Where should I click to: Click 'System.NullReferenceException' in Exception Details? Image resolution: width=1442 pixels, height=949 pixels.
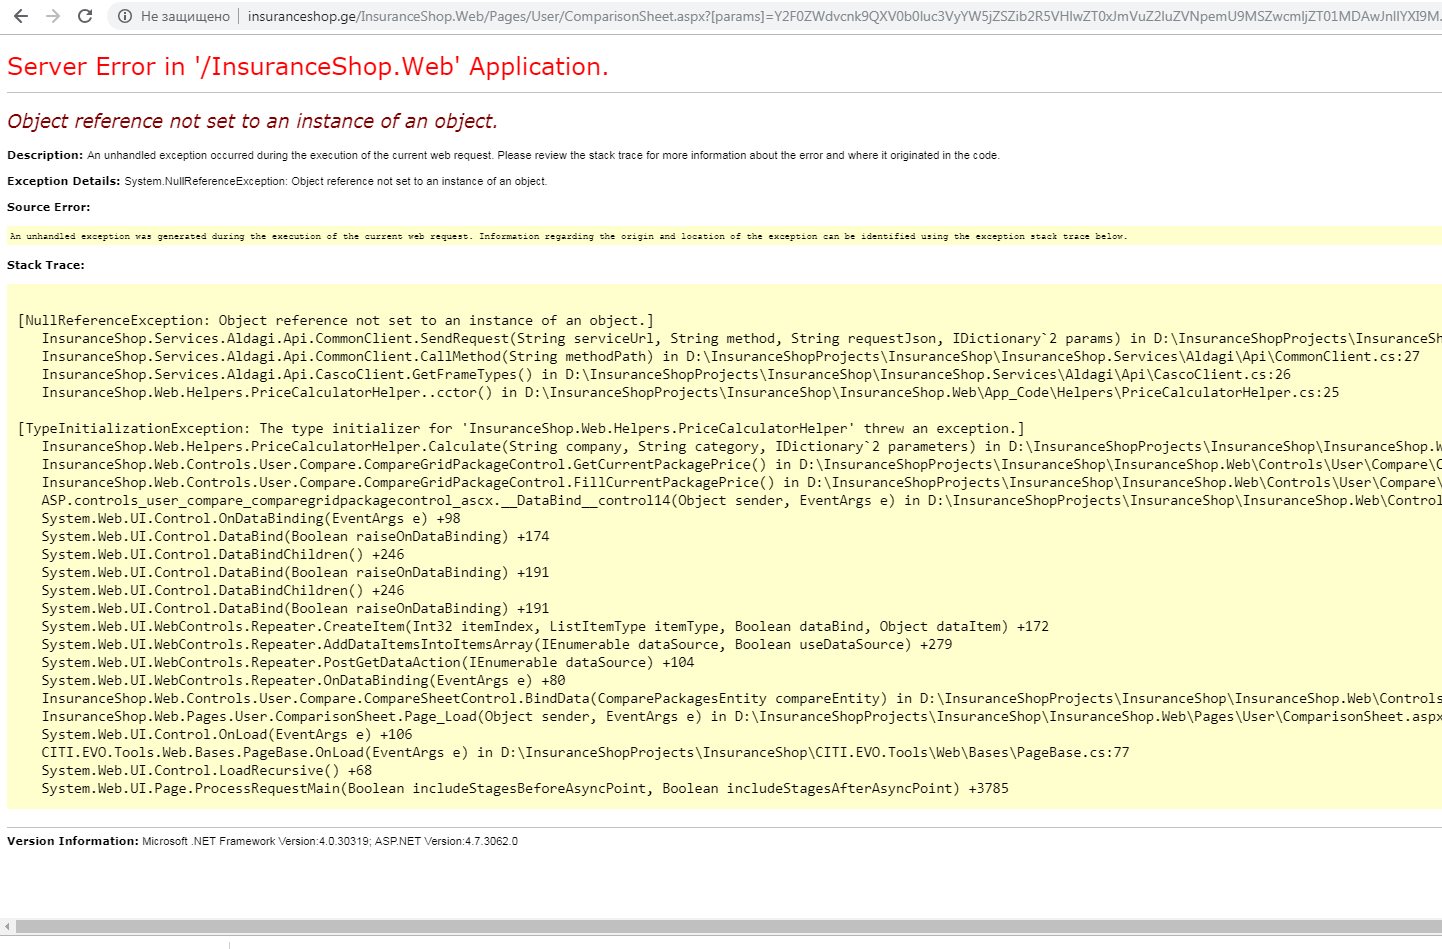click(206, 181)
